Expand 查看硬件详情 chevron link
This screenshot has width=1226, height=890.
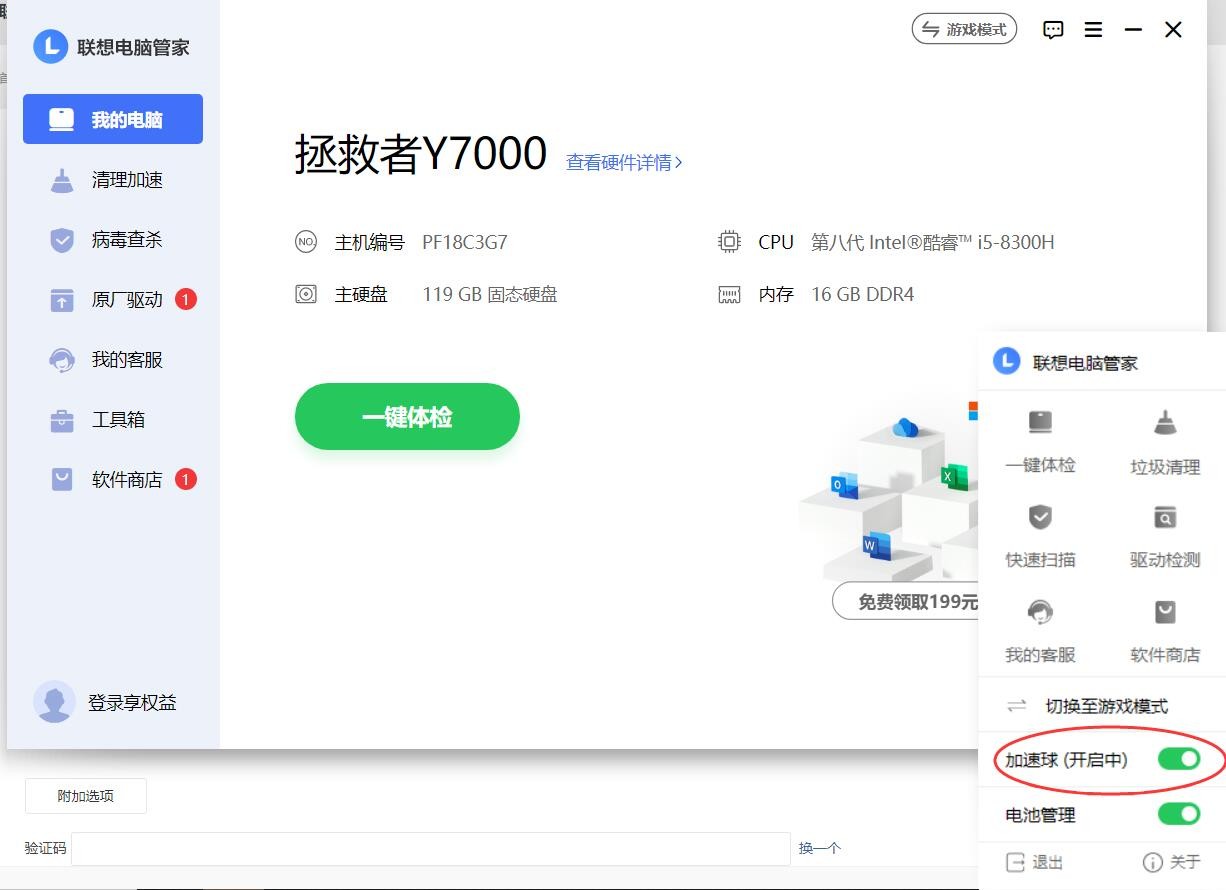click(624, 162)
